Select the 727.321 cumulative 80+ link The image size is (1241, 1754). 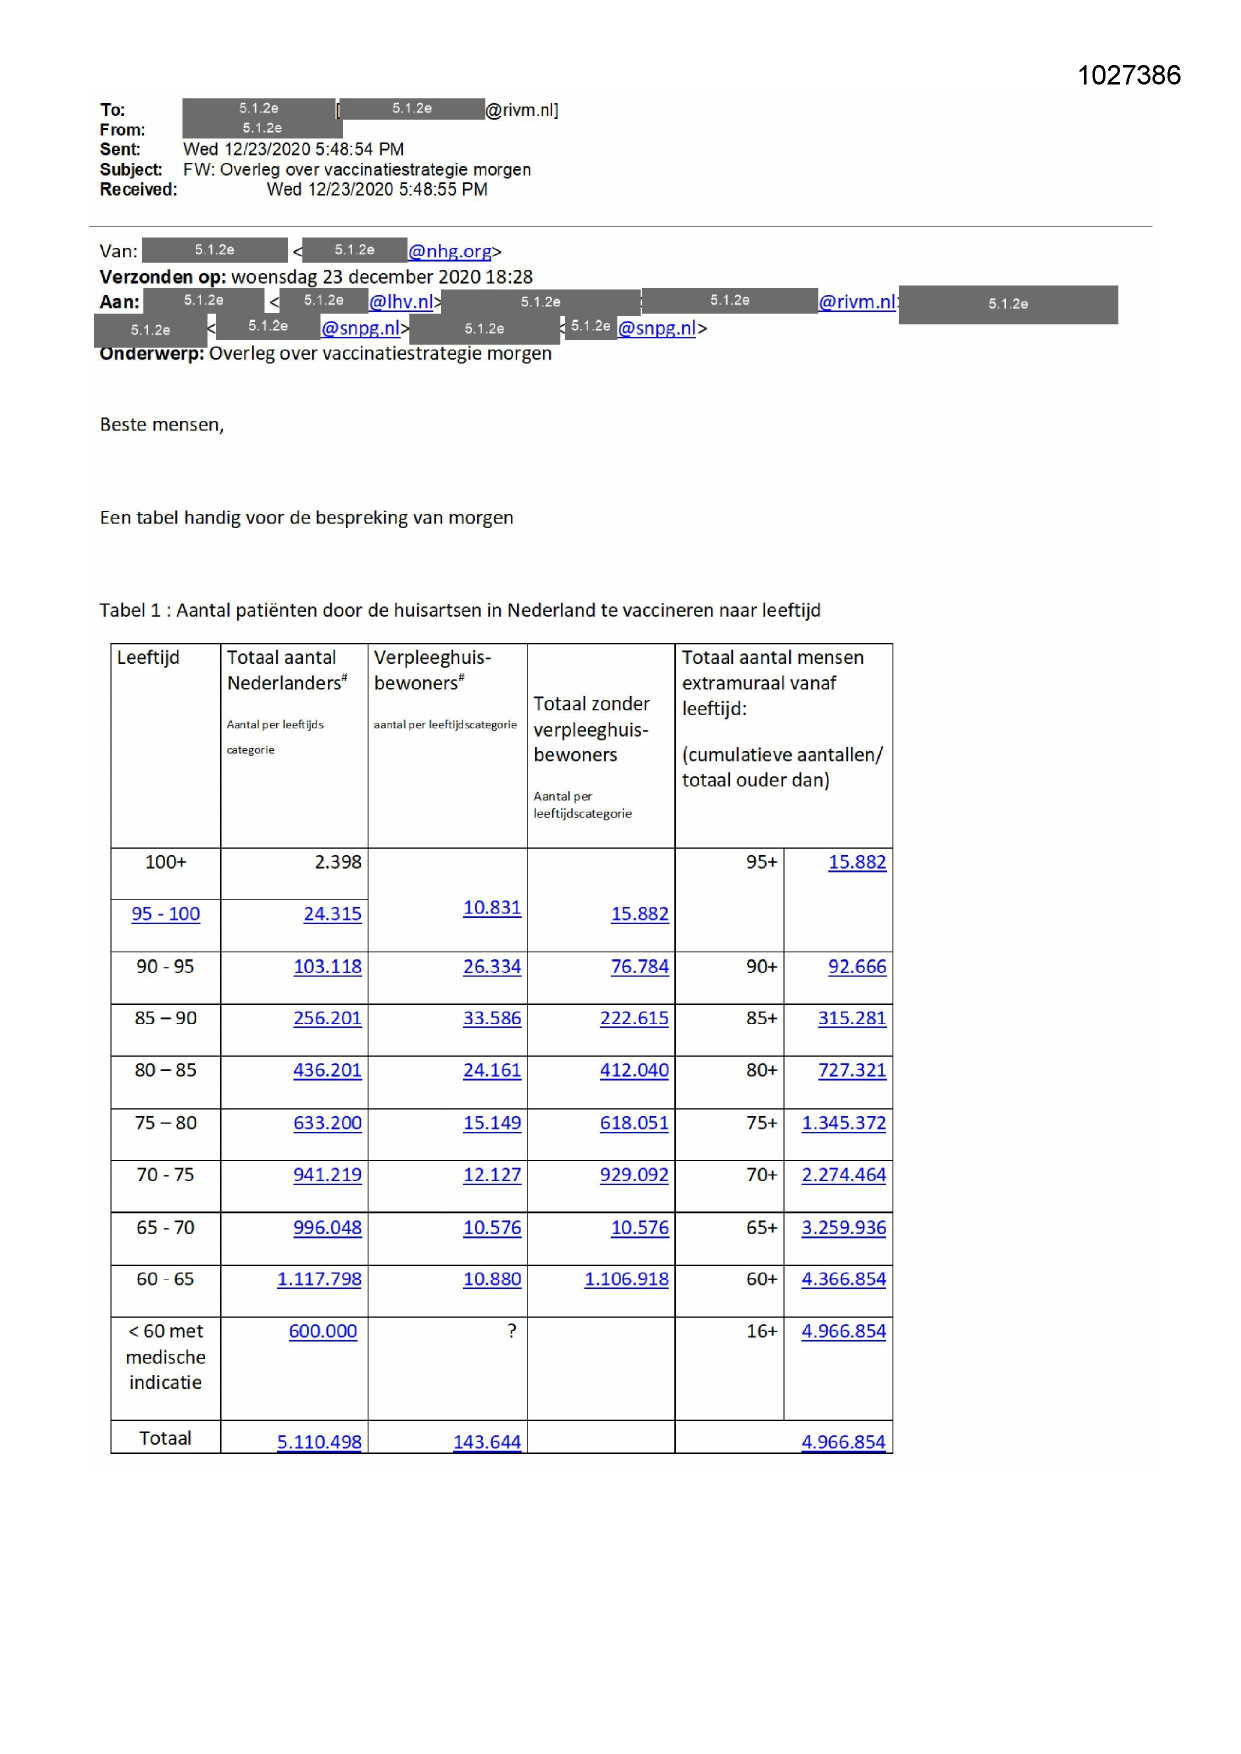(x=852, y=1070)
